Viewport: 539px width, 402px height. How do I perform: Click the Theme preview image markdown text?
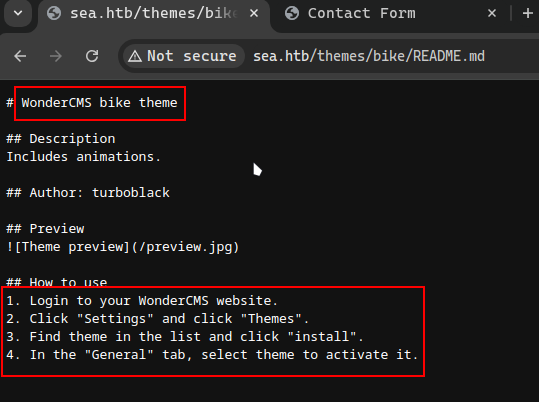pyautogui.click(x=123, y=247)
